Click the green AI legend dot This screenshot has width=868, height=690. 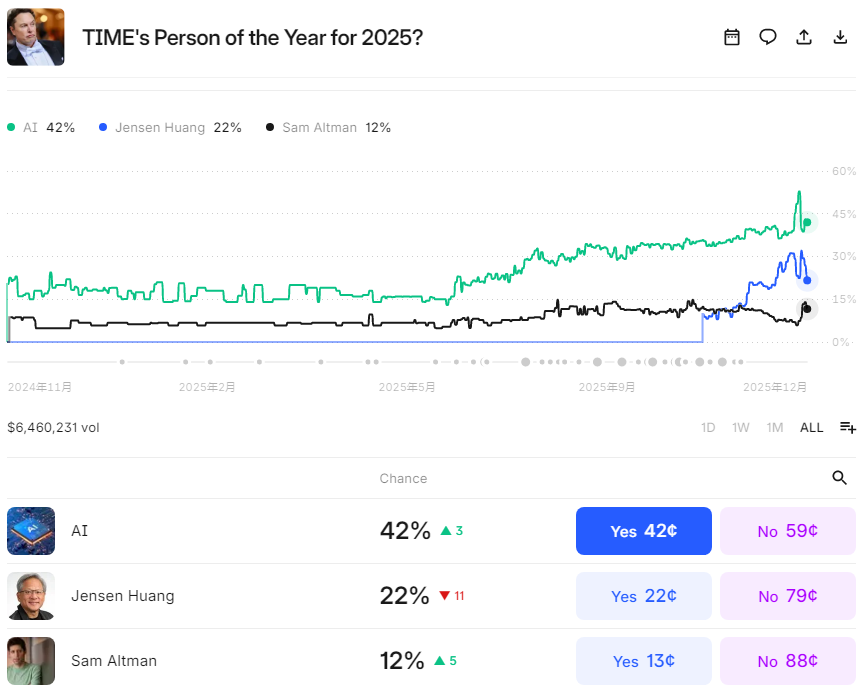[x=11, y=128]
